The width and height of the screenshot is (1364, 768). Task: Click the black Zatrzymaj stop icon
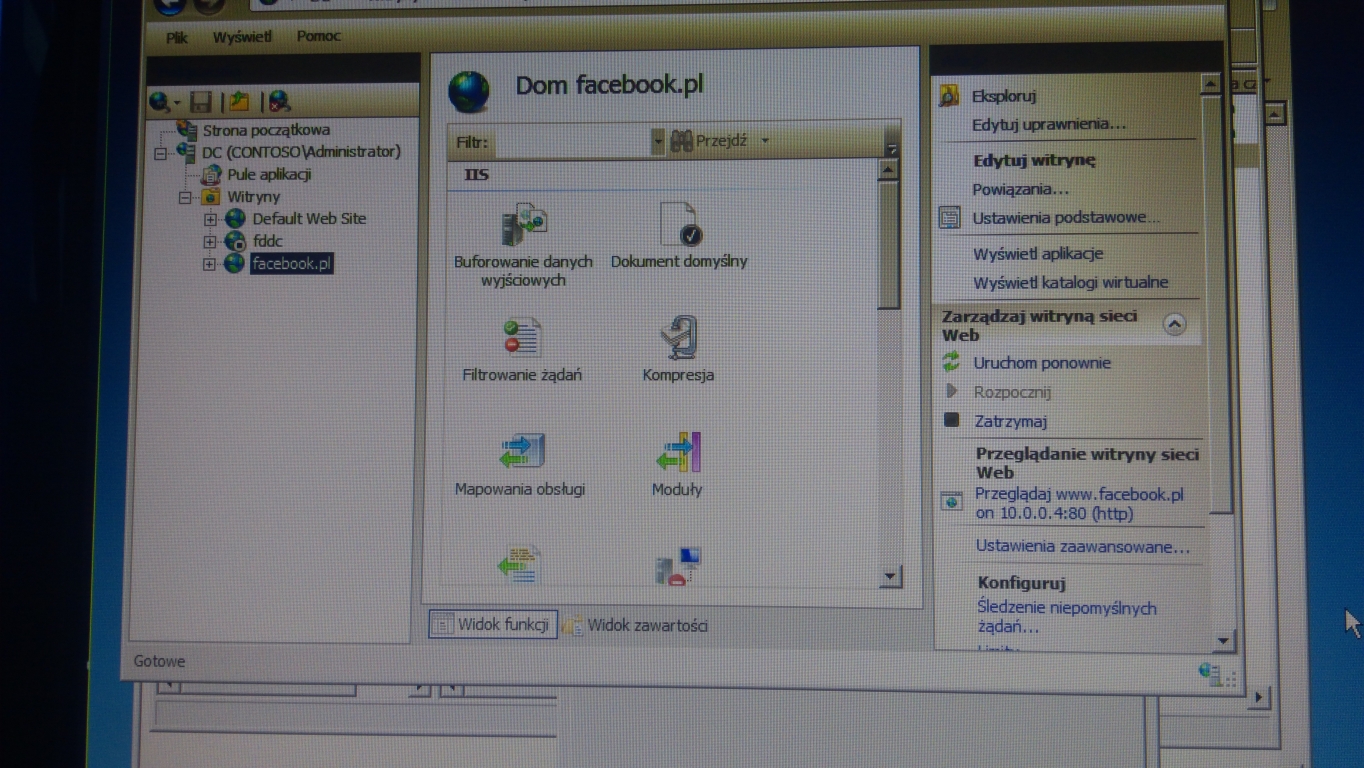point(952,420)
